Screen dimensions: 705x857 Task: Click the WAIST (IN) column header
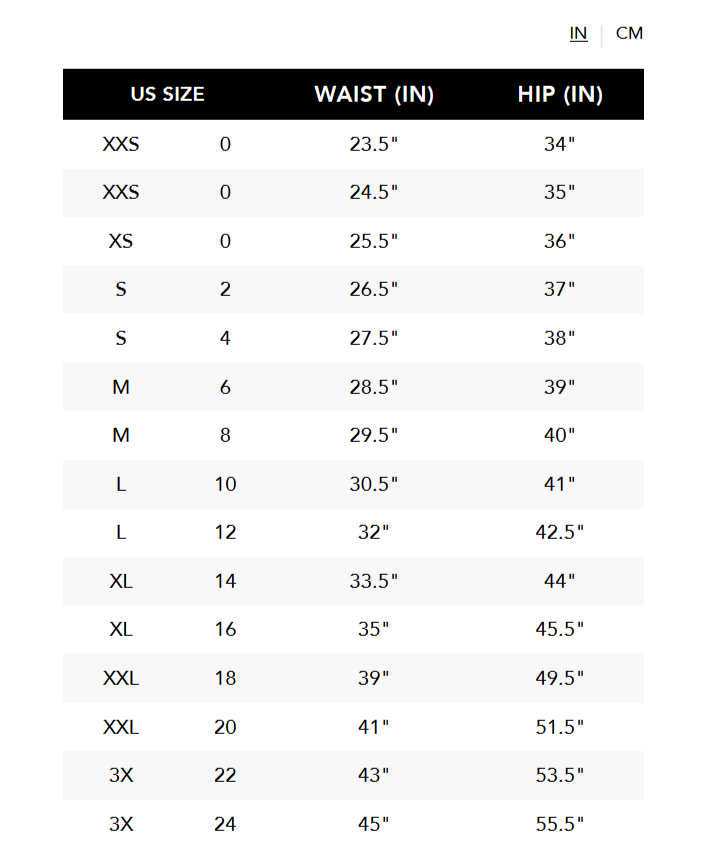click(x=374, y=95)
